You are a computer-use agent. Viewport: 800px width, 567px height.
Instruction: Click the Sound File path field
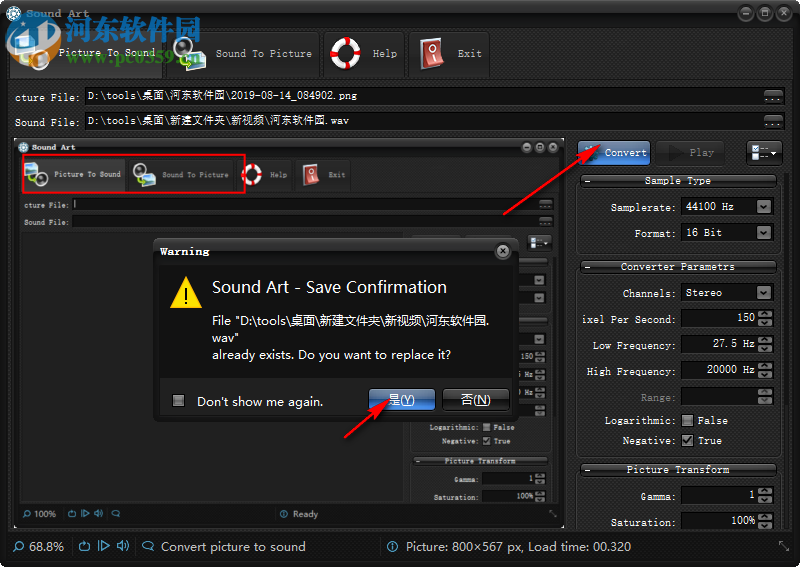coord(423,121)
